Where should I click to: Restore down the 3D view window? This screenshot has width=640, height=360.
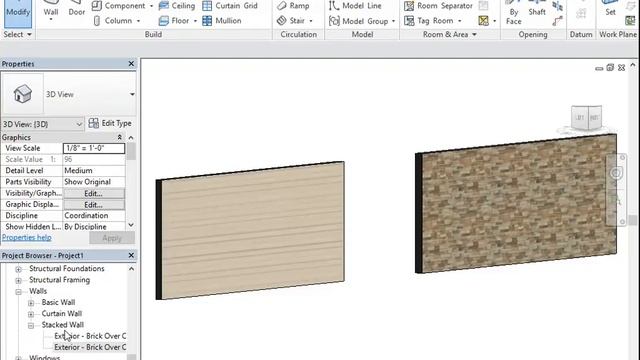point(610,68)
